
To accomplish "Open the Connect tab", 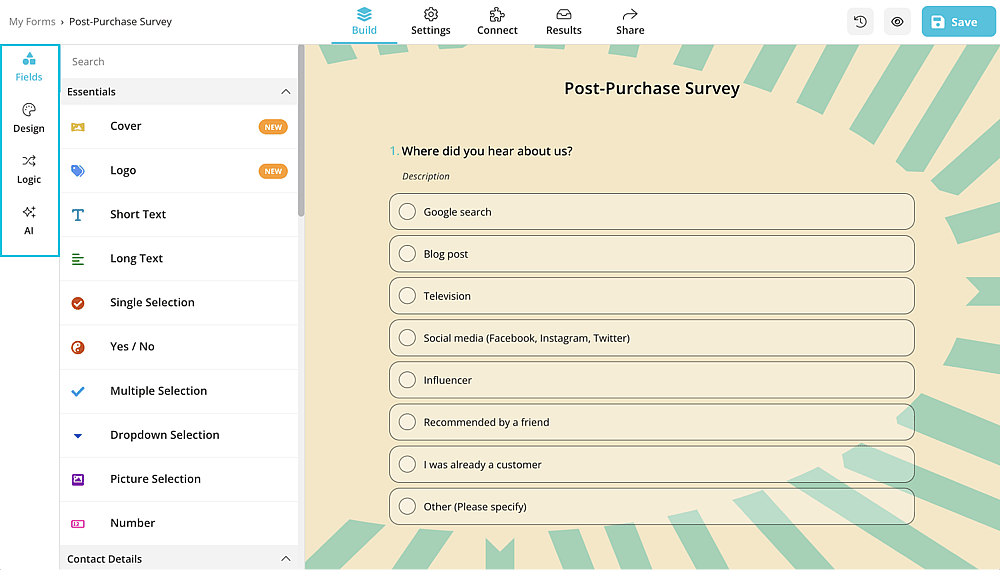I will [497, 22].
